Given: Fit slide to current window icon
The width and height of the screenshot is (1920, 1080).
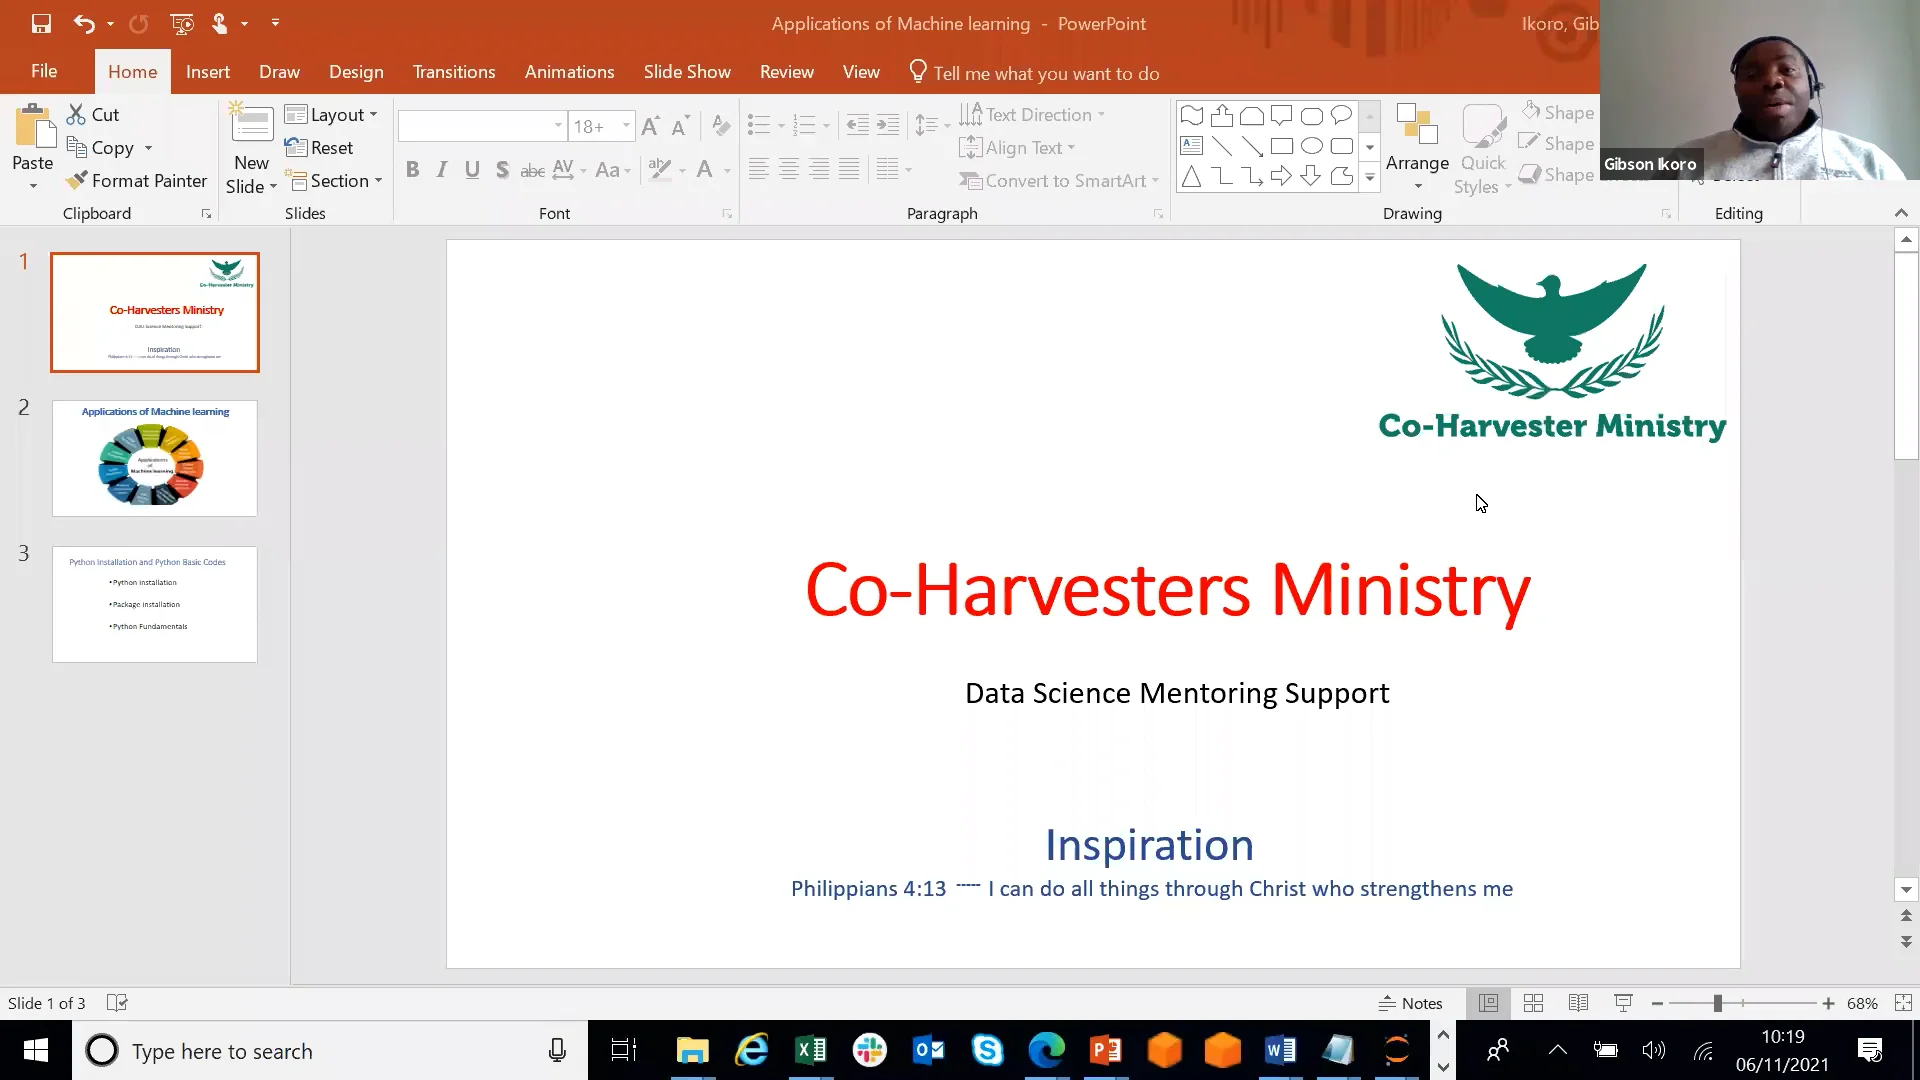Looking at the screenshot, I should coord(1903,1003).
